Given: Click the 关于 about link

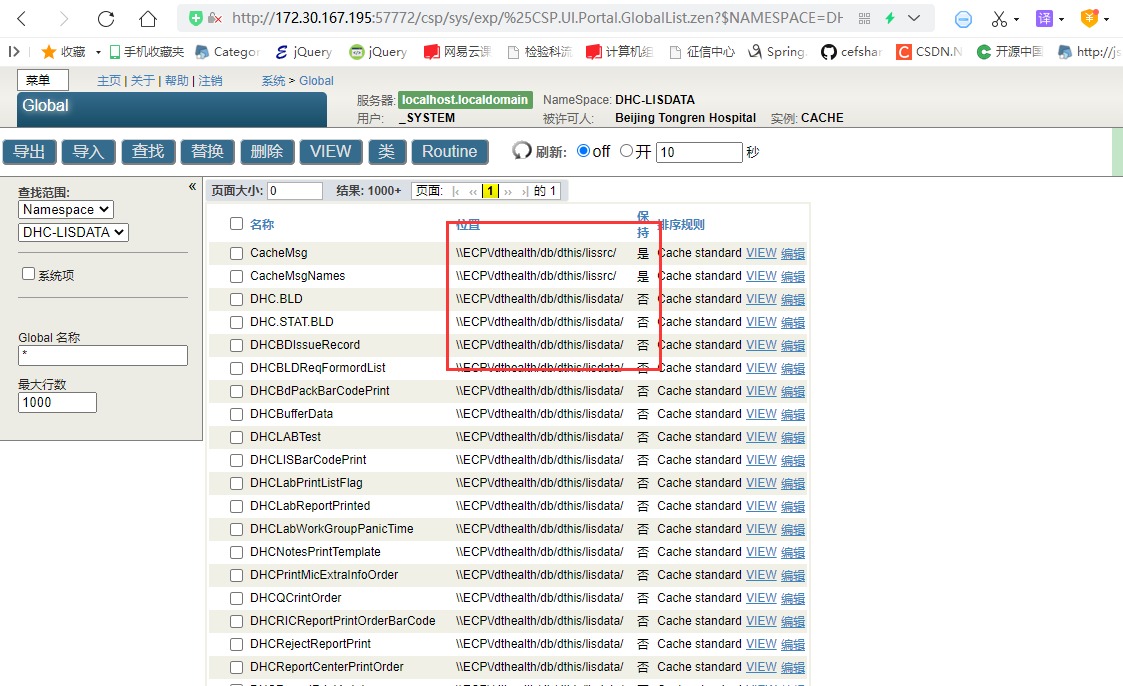Looking at the screenshot, I should click(143, 81).
